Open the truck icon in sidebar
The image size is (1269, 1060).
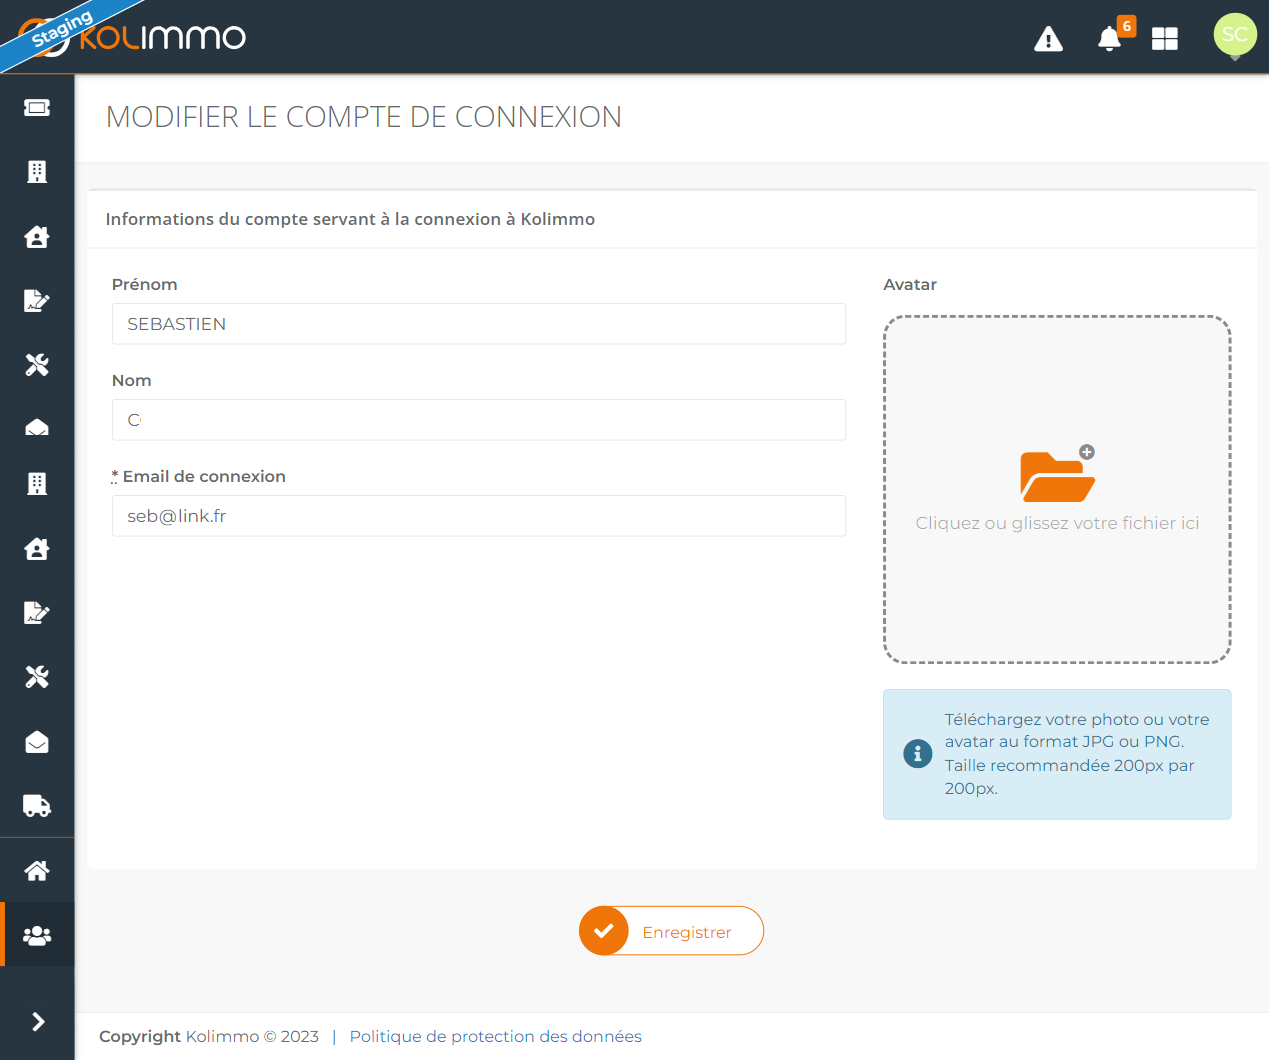[37, 806]
